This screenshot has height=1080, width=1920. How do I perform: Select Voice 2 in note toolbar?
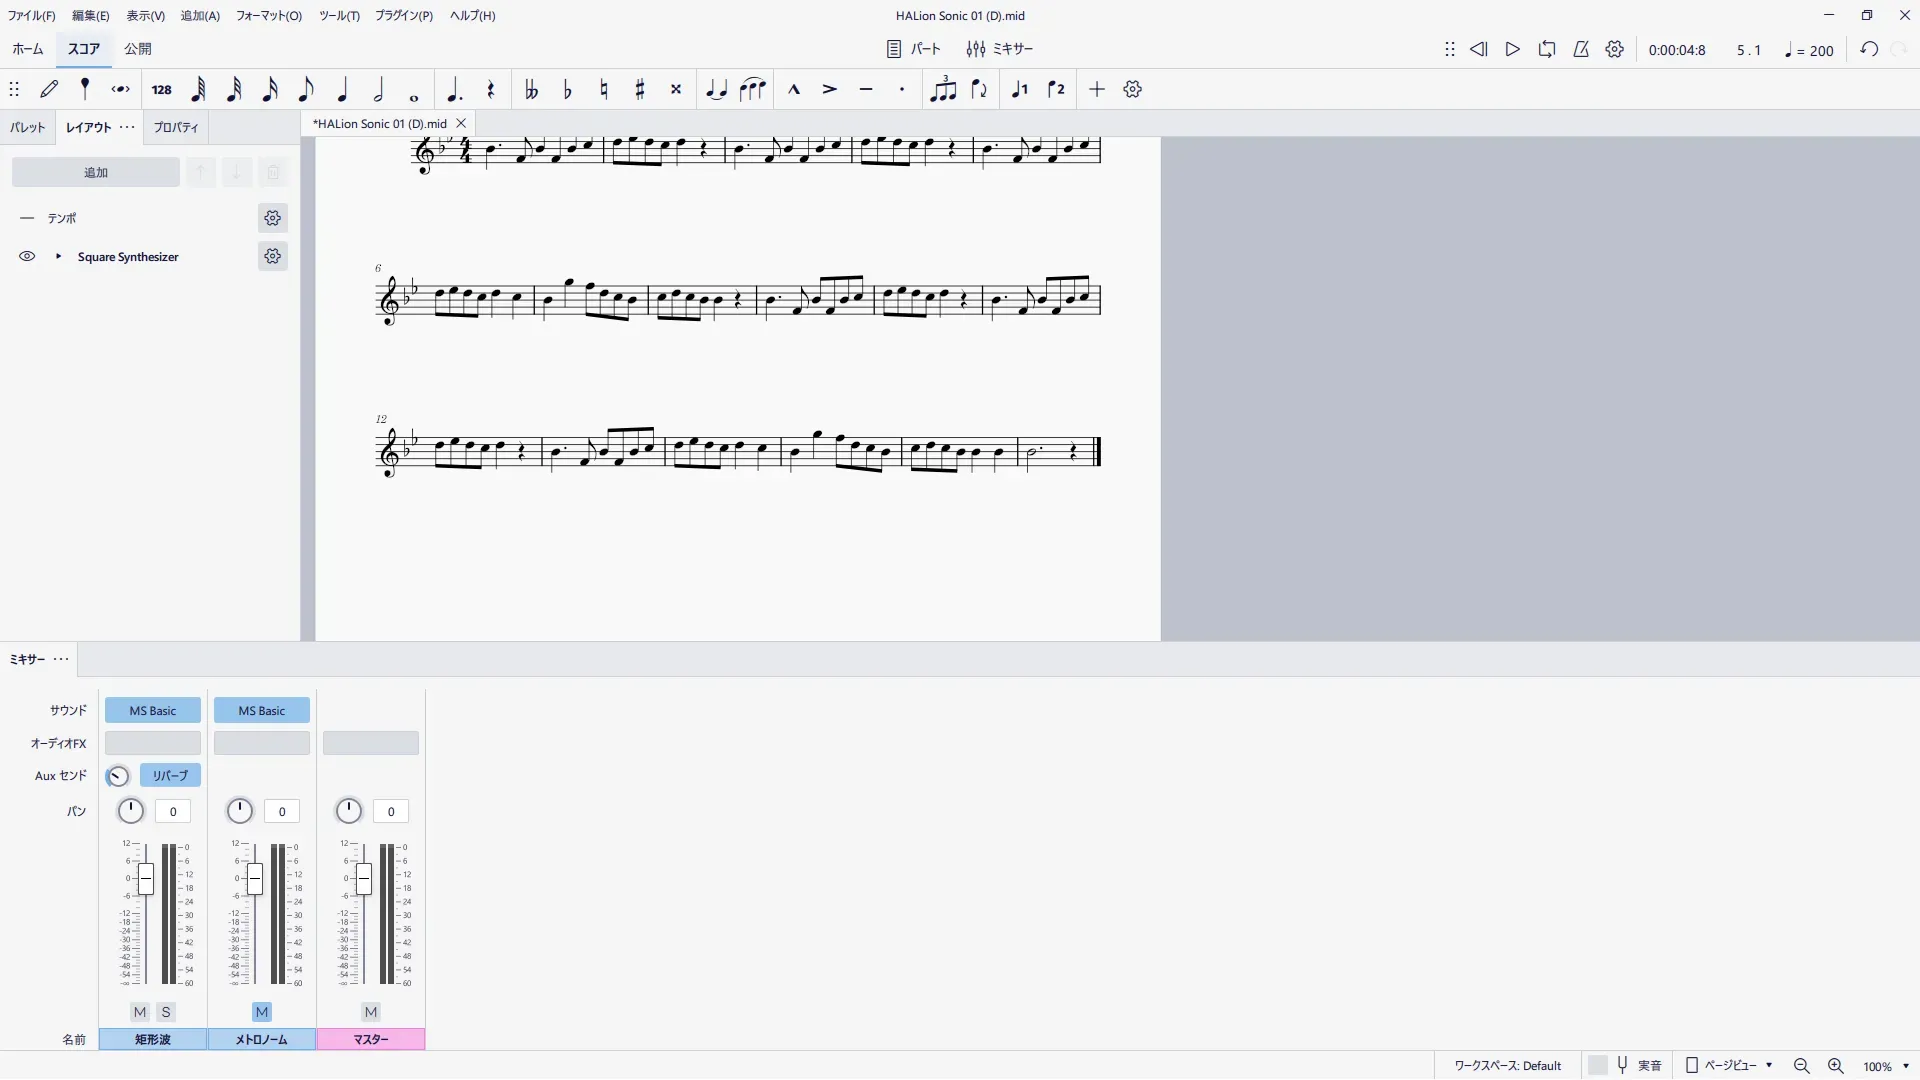click(x=1056, y=90)
